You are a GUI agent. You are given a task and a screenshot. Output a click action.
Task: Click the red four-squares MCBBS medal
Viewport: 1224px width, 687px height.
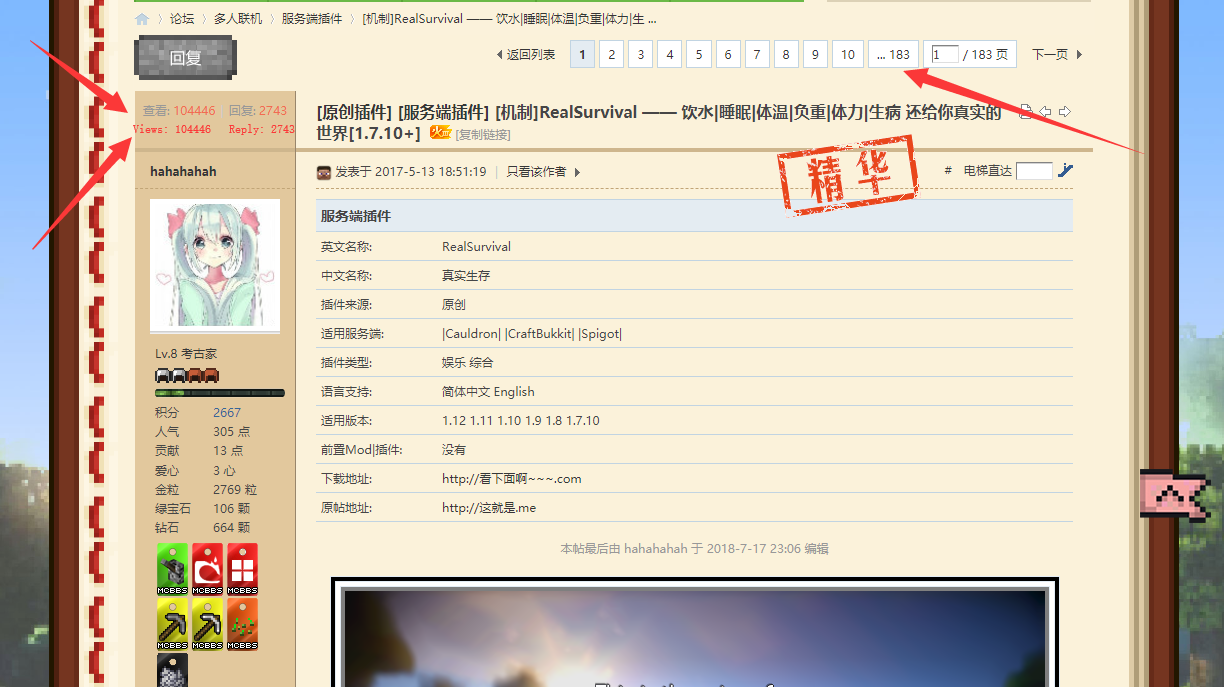242,569
